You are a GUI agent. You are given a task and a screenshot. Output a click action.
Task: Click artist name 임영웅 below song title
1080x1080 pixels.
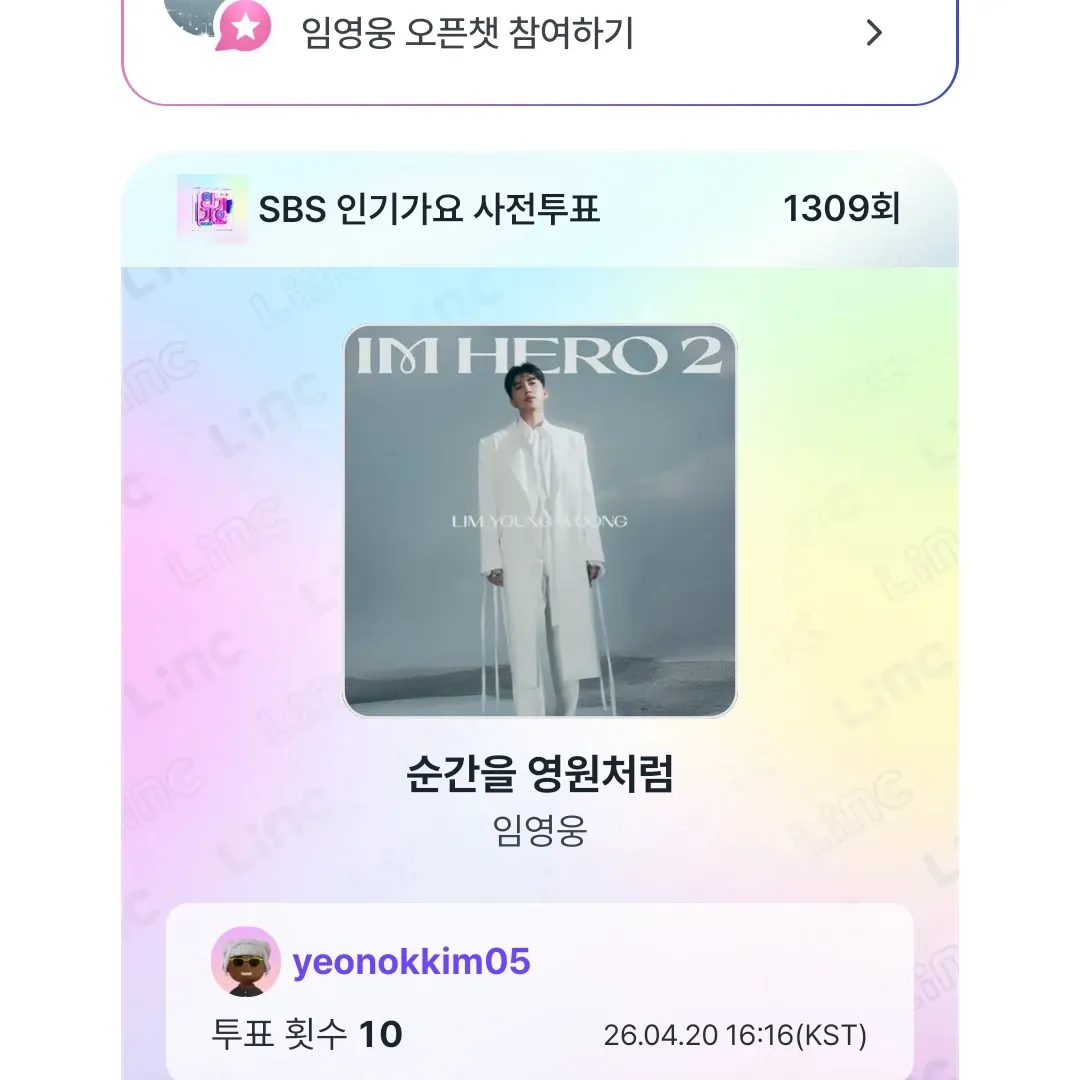coord(540,831)
